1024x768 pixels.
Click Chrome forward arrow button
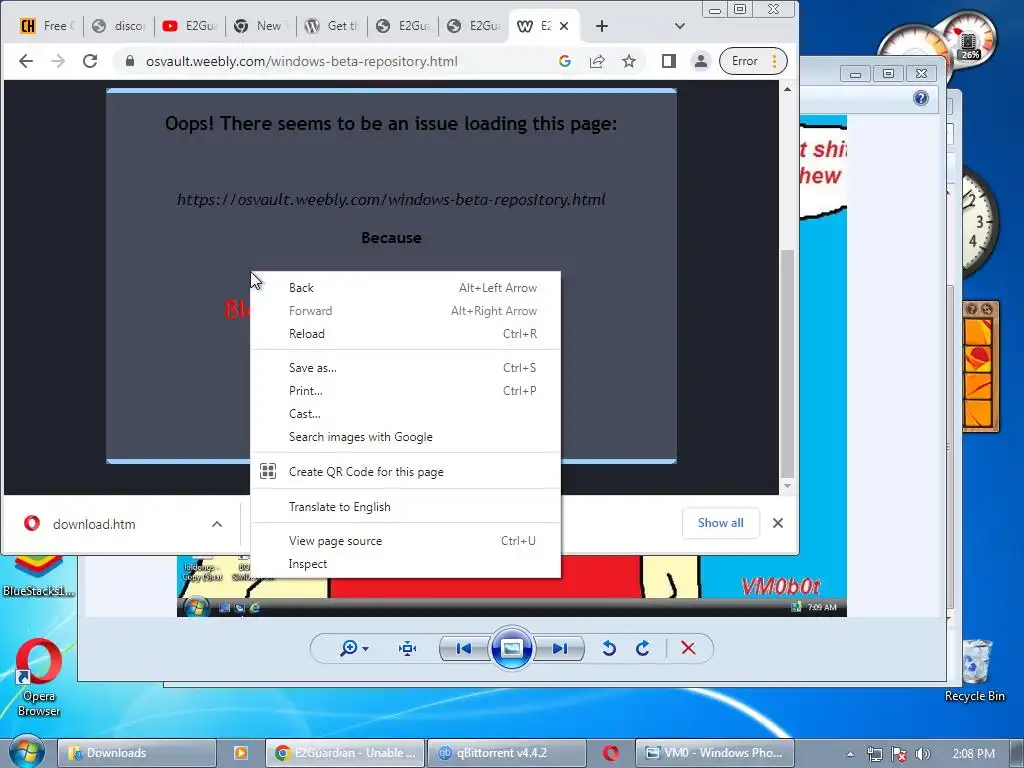pyautogui.click(x=58, y=61)
